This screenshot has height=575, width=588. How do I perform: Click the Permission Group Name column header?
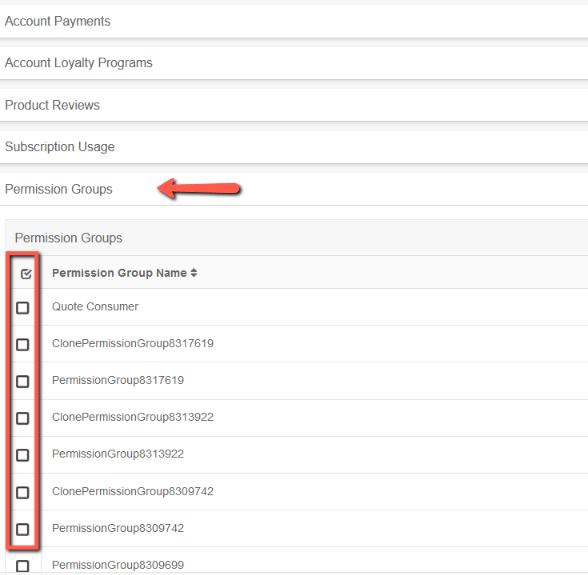119,273
